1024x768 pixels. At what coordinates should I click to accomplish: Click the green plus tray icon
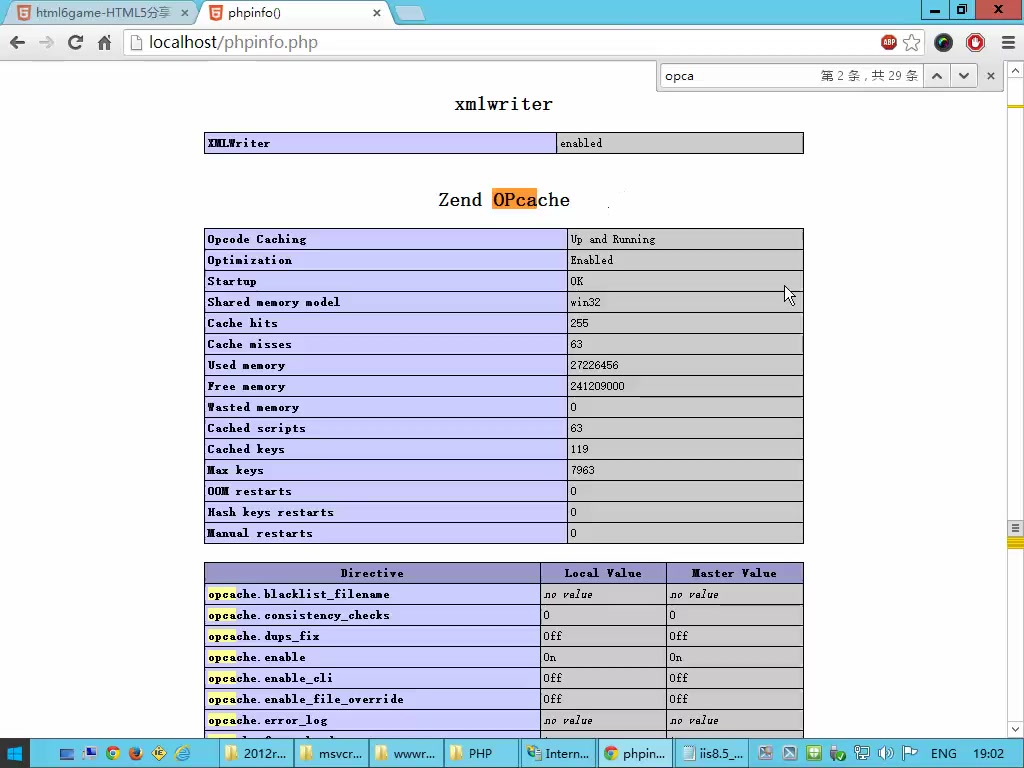tap(813, 754)
